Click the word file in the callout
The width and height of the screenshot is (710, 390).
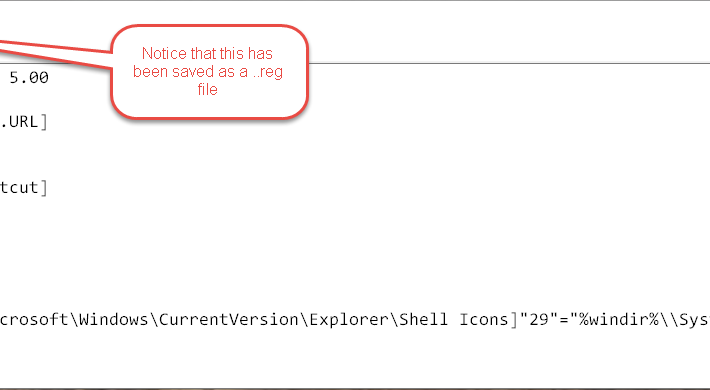point(207,89)
